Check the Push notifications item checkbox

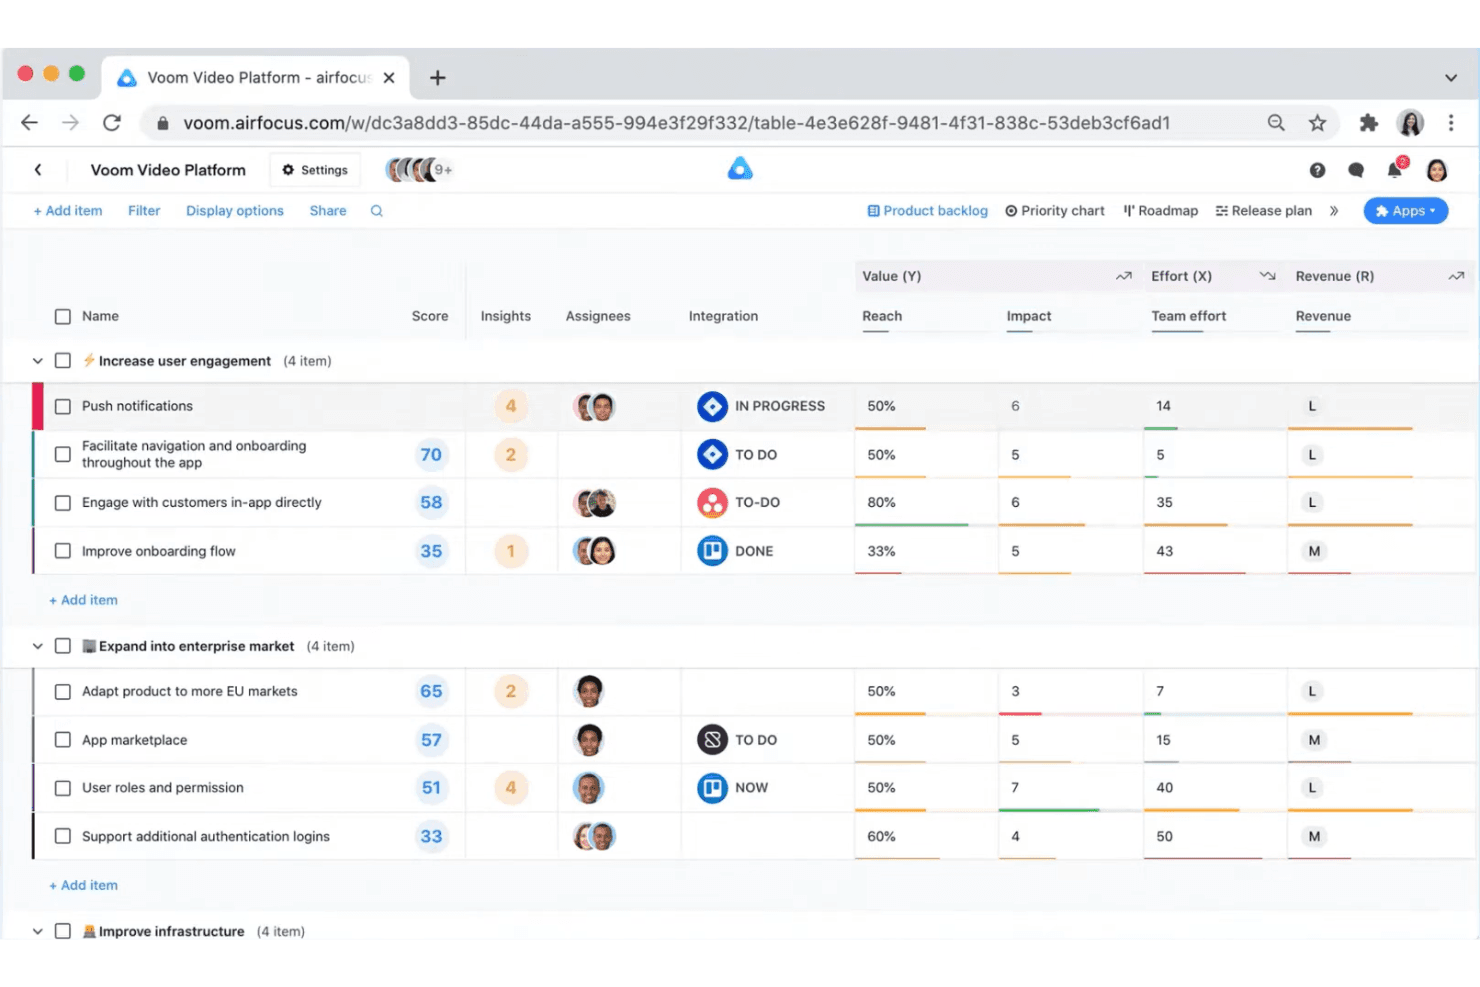(x=63, y=407)
